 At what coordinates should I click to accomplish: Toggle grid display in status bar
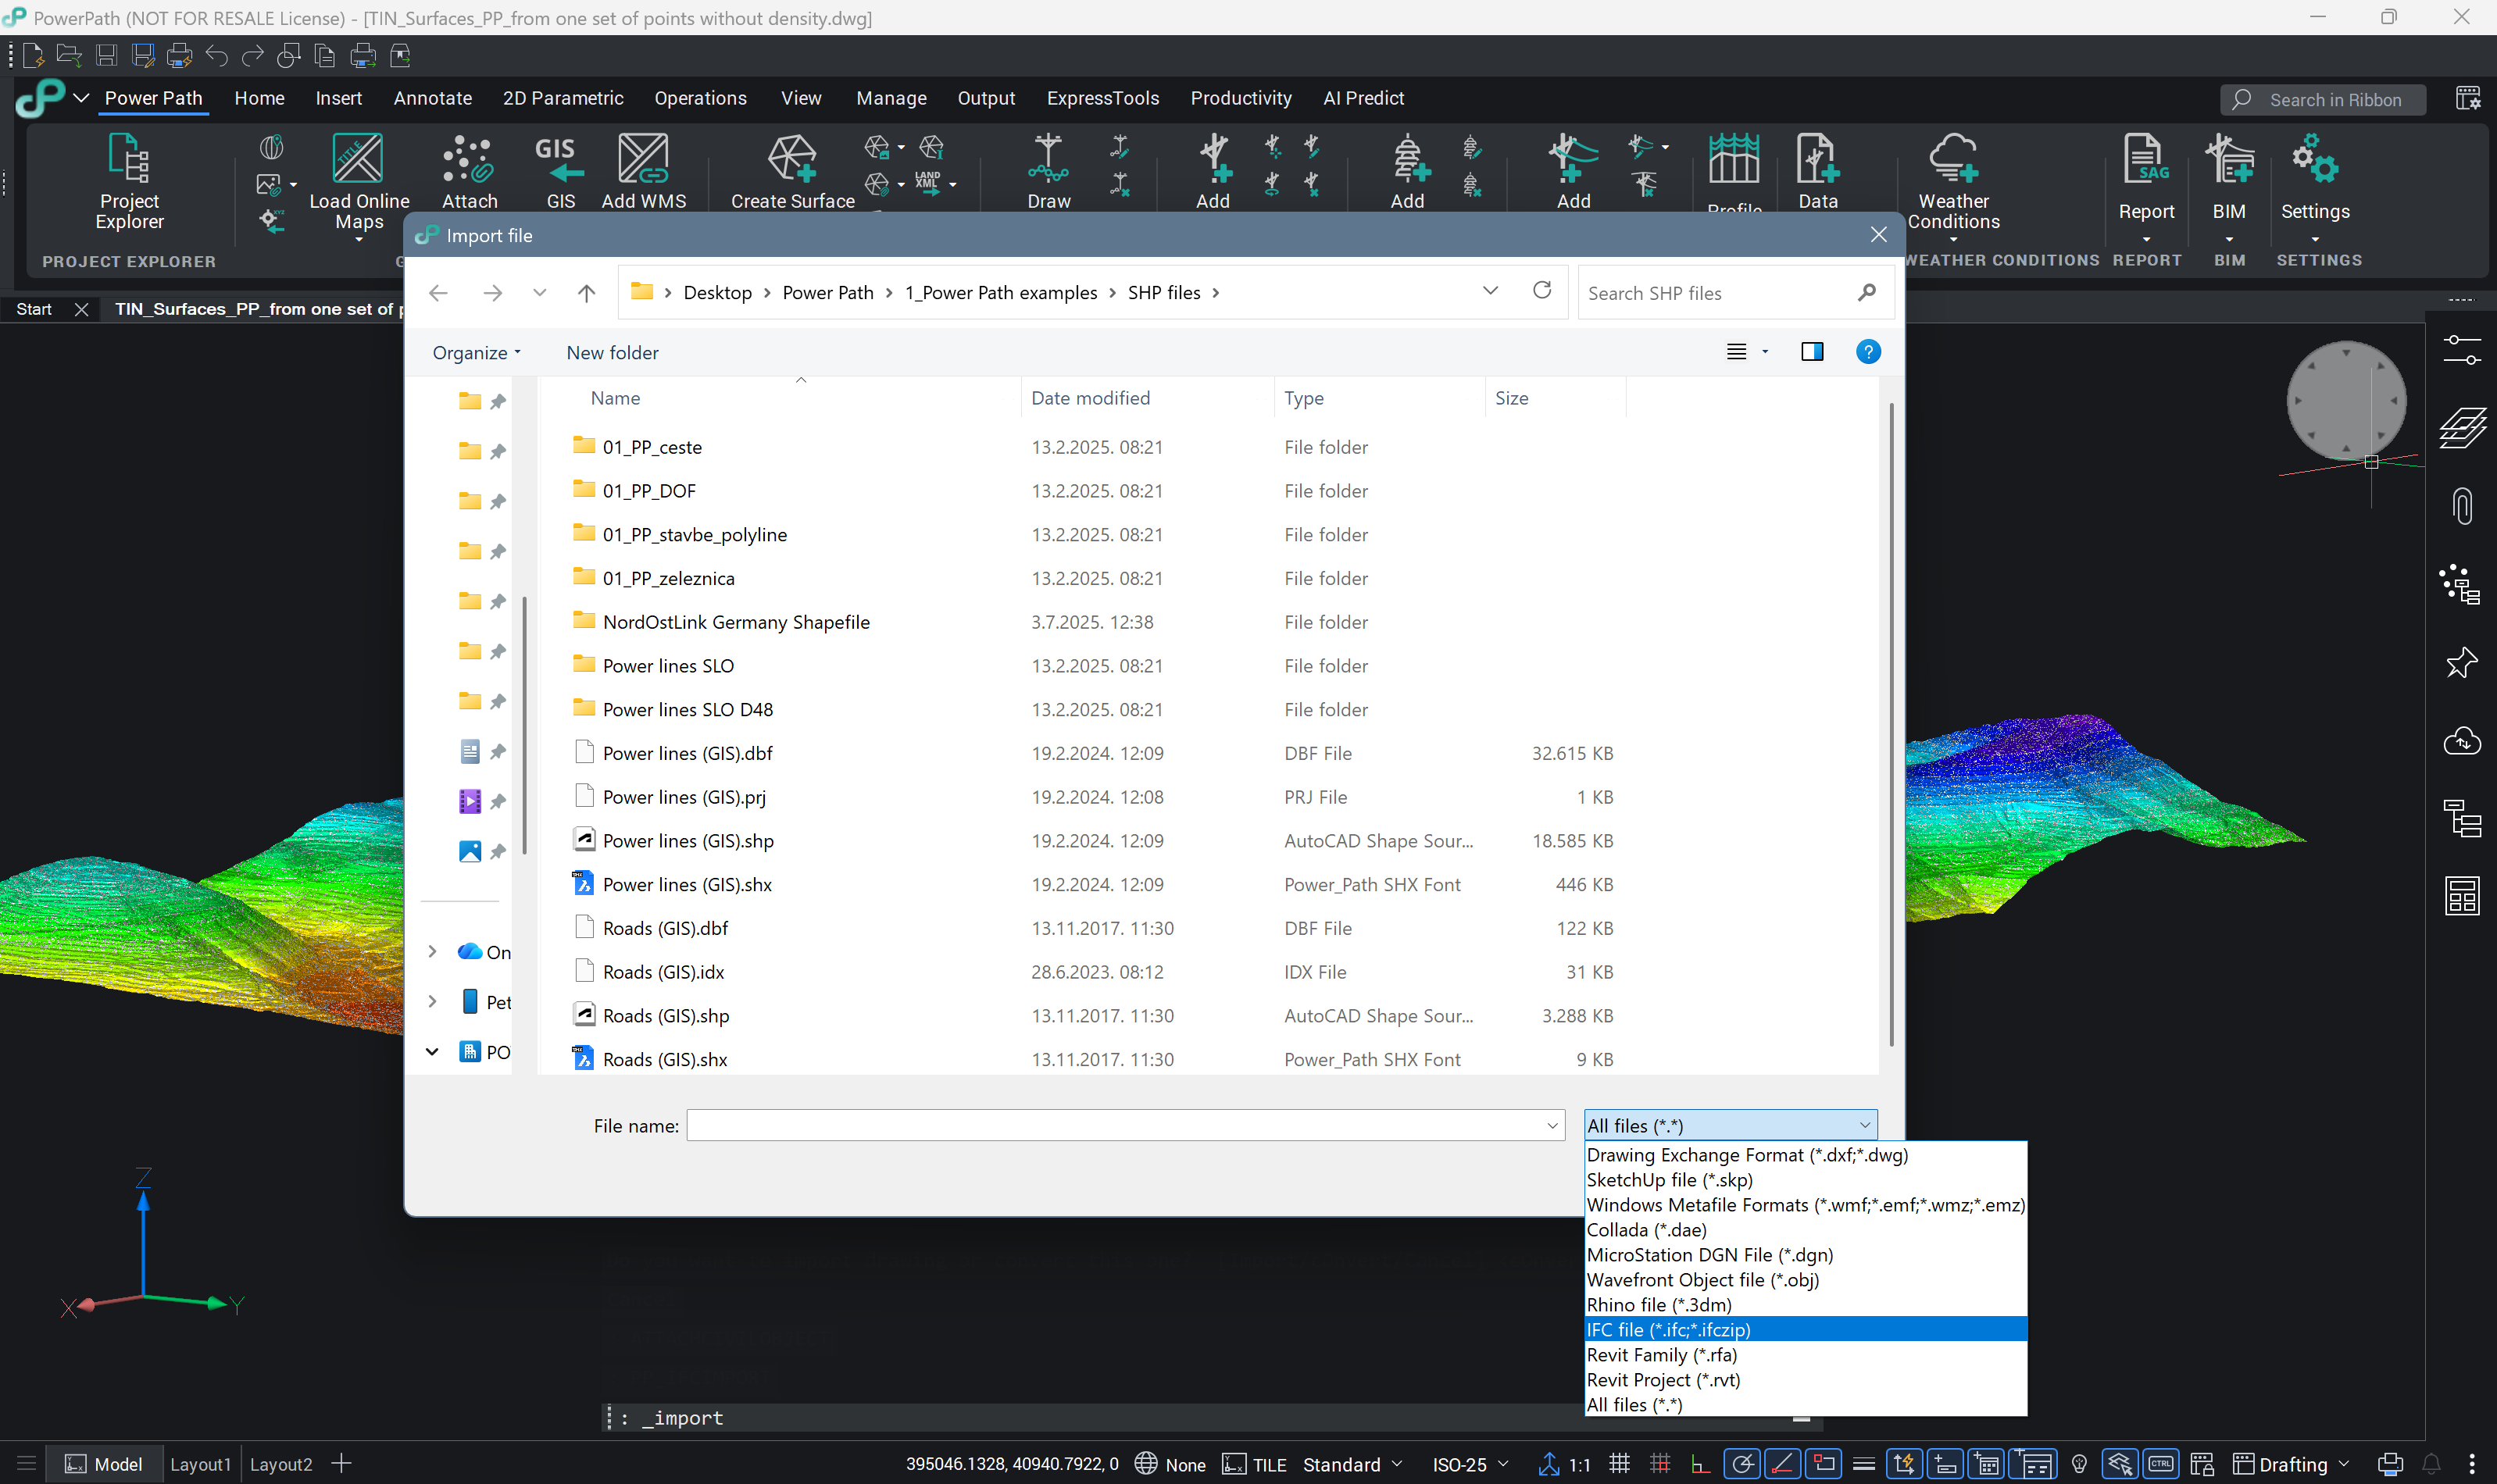click(x=1620, y=1464)
